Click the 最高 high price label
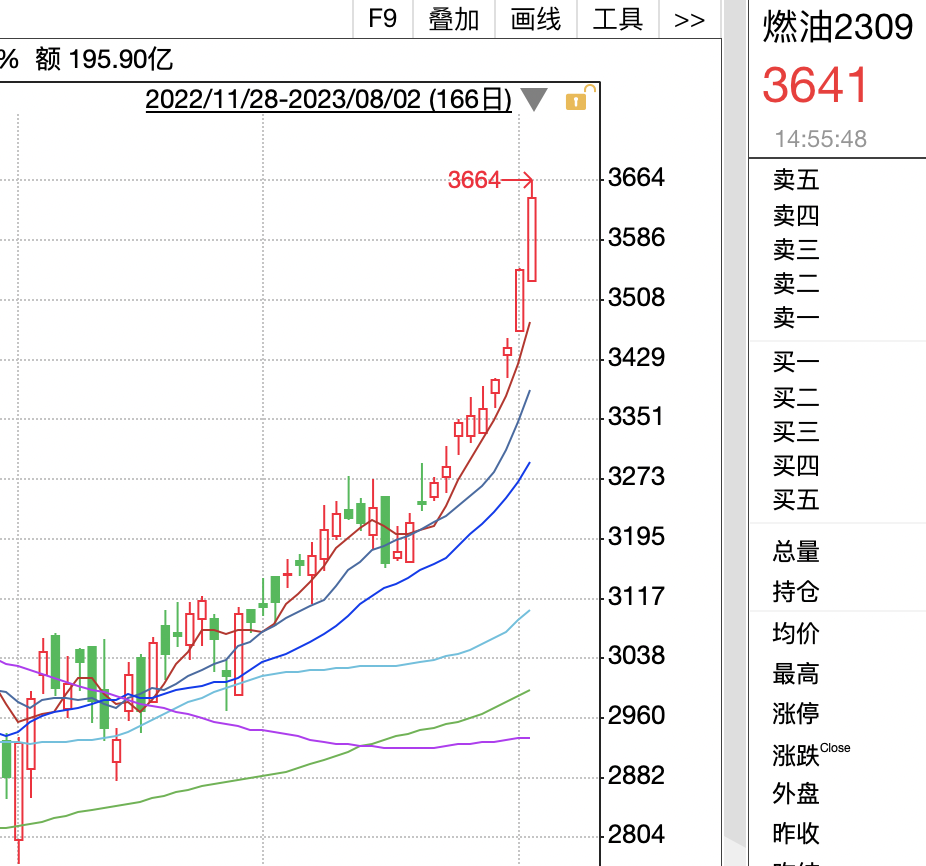926x866 pixels. coord(796,673)
